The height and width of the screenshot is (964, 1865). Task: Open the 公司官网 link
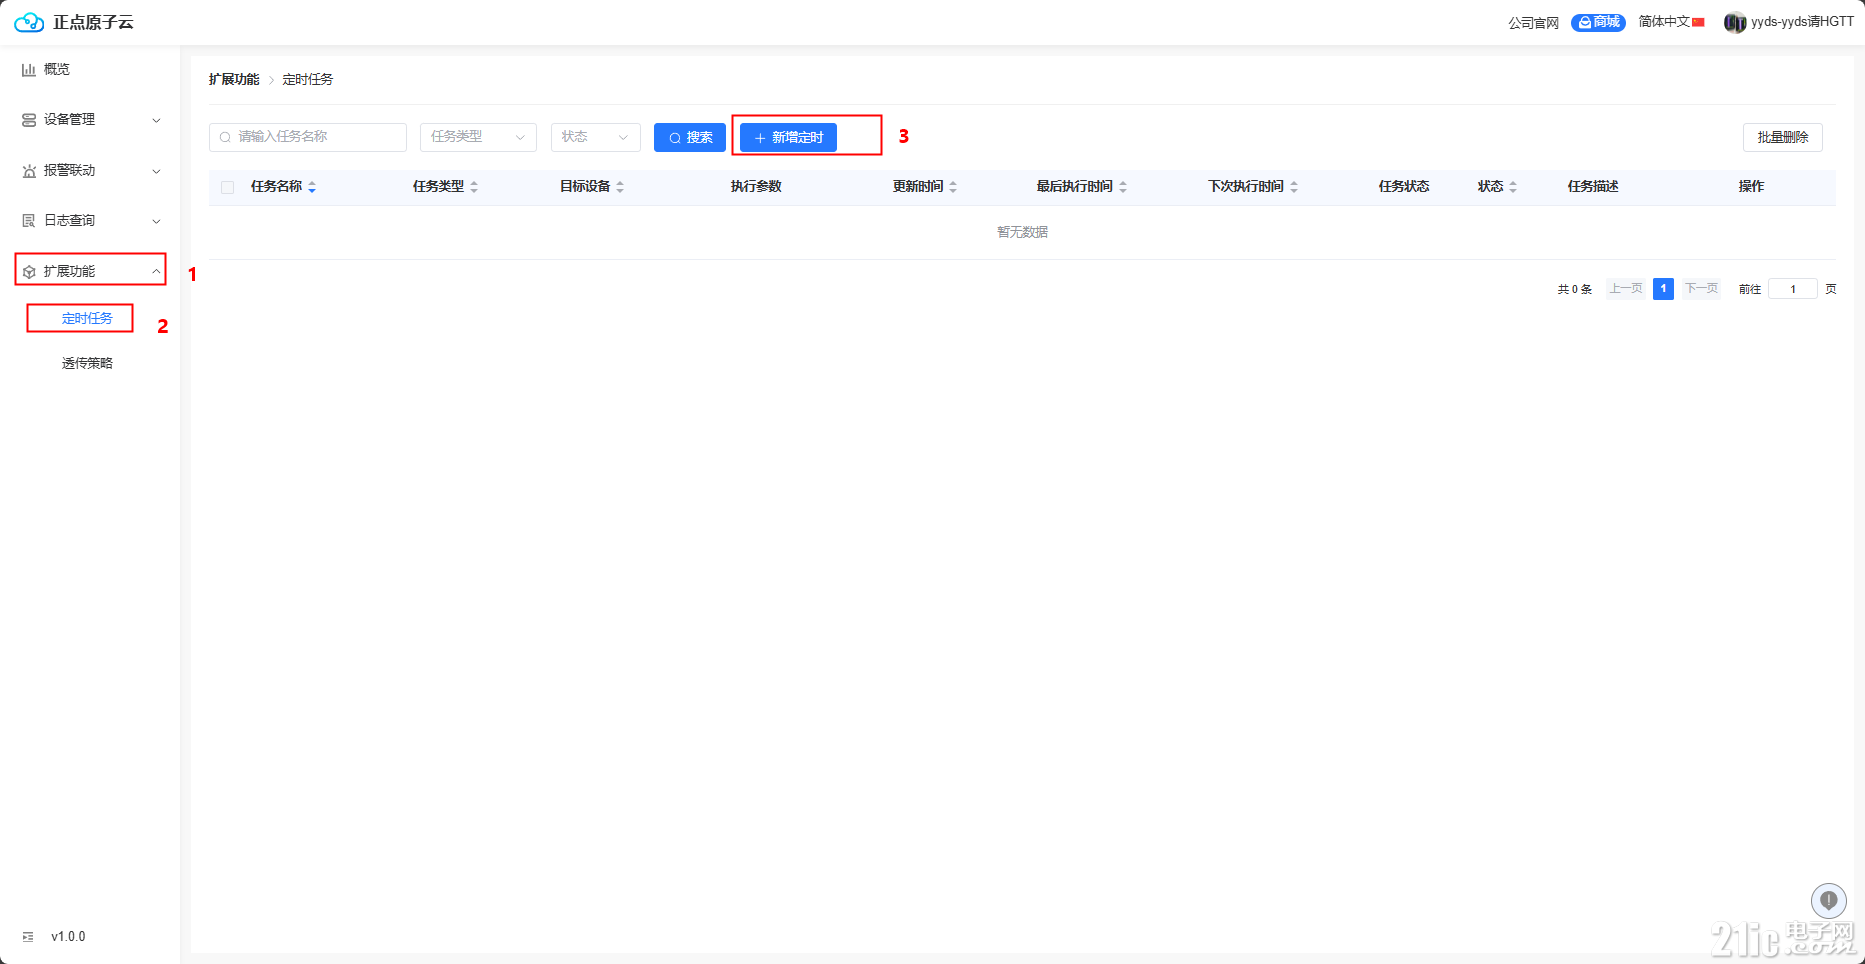point(1533,23)
